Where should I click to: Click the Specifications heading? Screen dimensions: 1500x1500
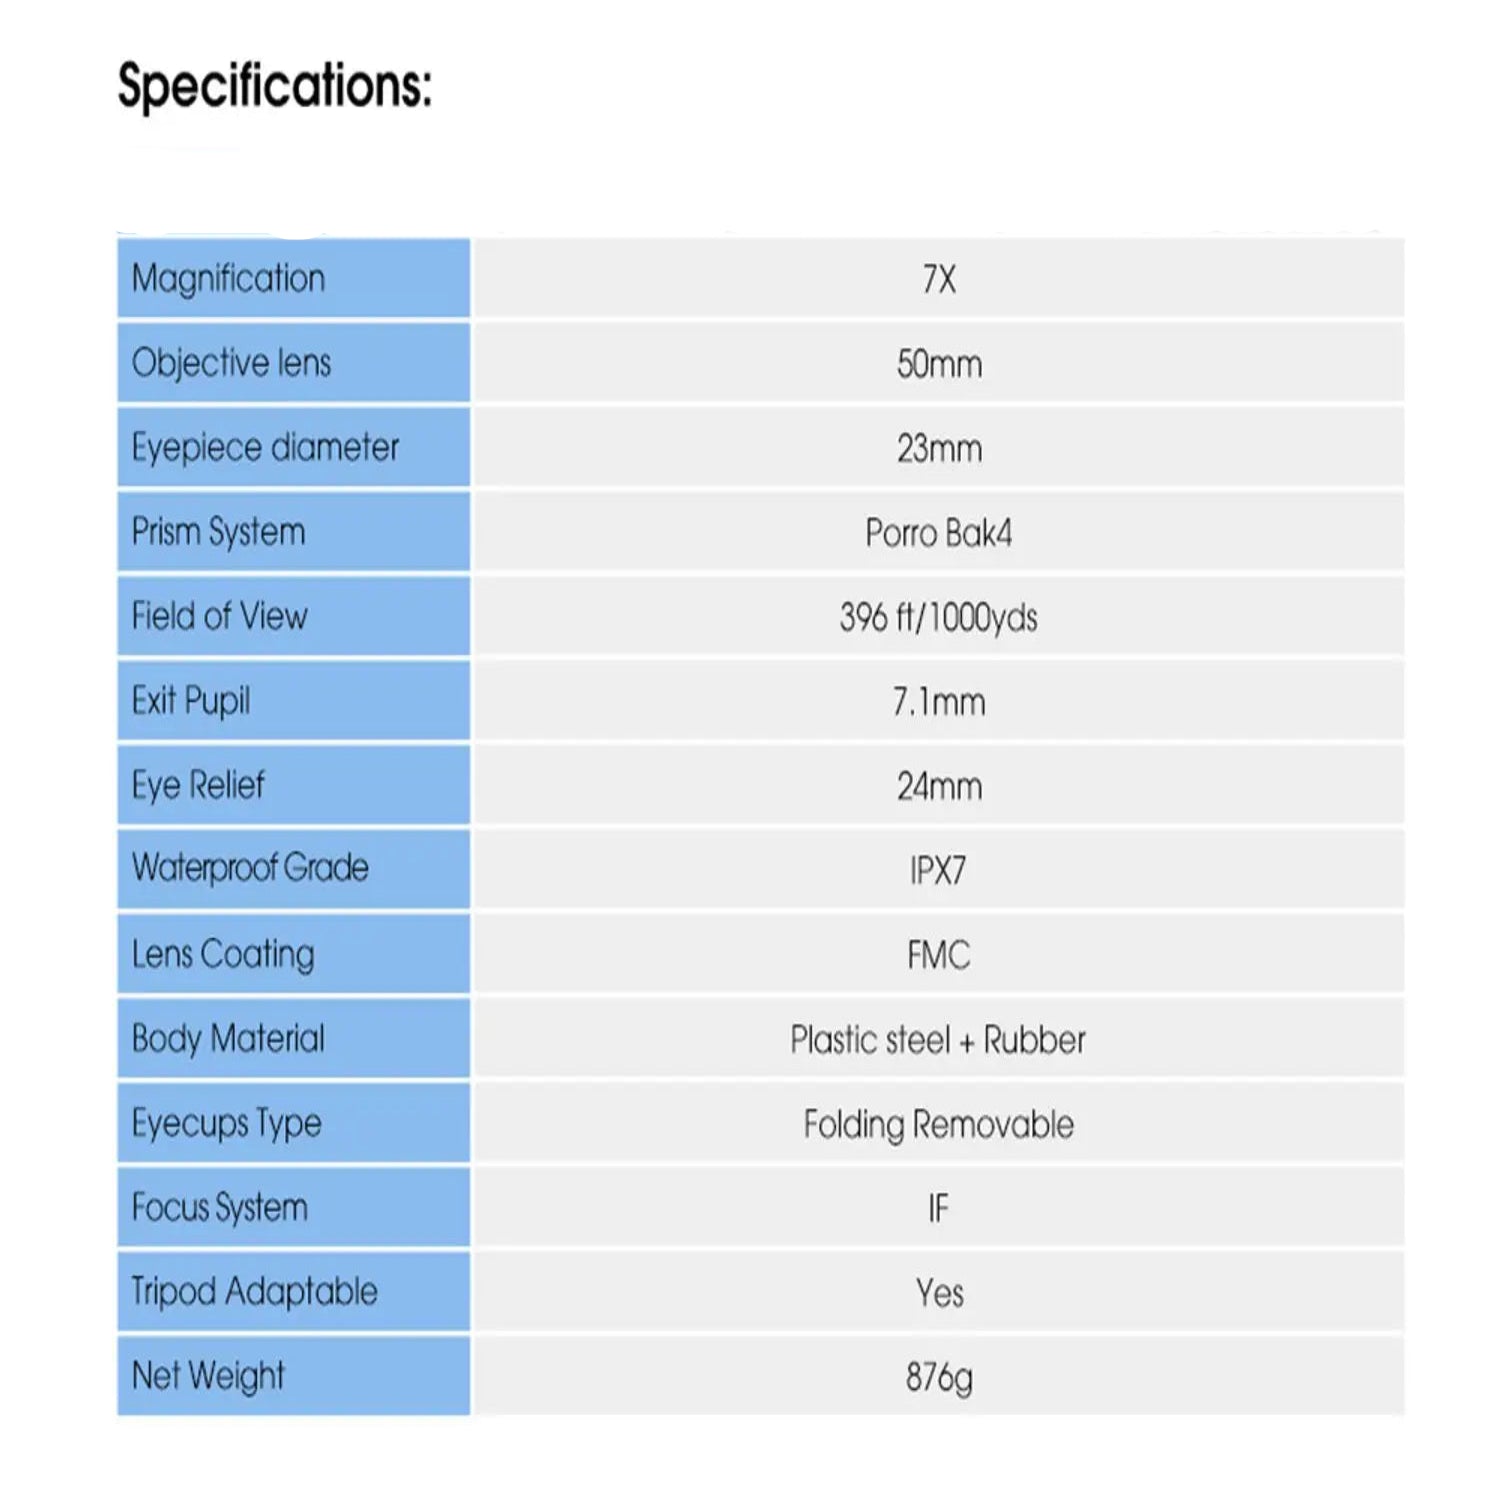click(275, 86)
